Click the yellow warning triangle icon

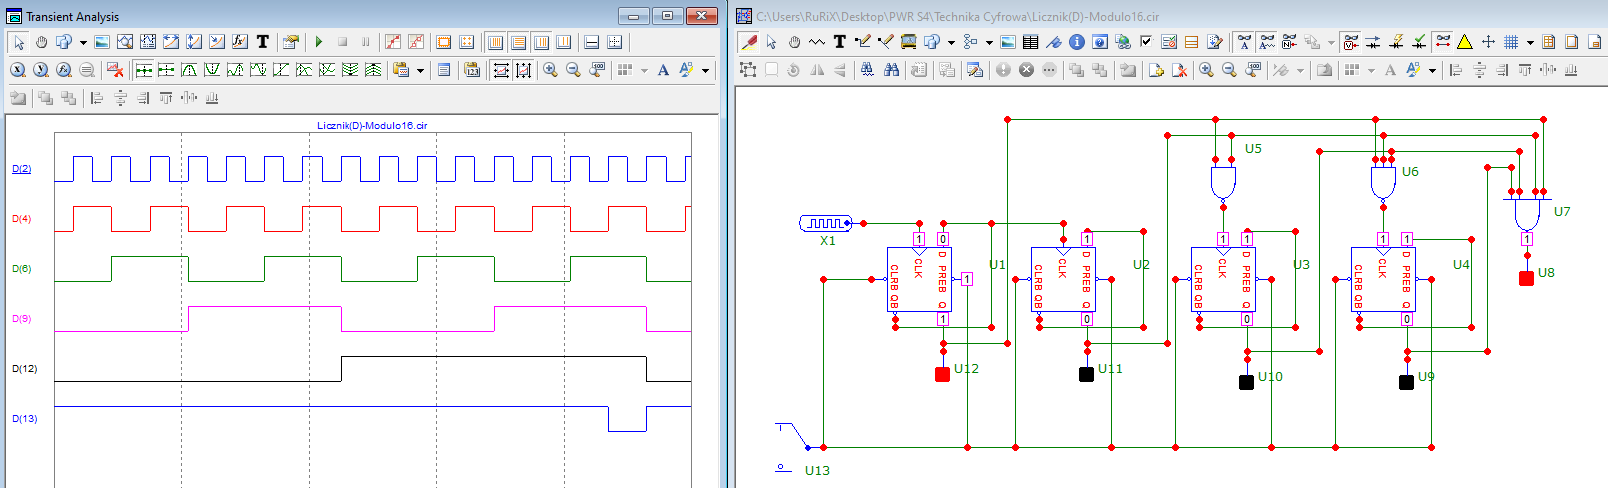point(1465,42)
